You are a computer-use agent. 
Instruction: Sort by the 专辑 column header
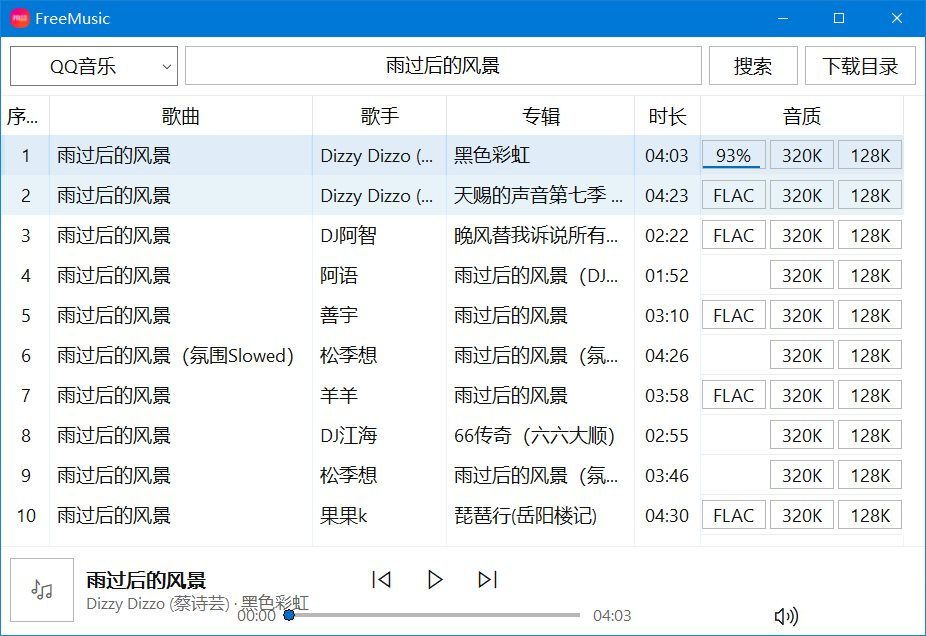540,116
